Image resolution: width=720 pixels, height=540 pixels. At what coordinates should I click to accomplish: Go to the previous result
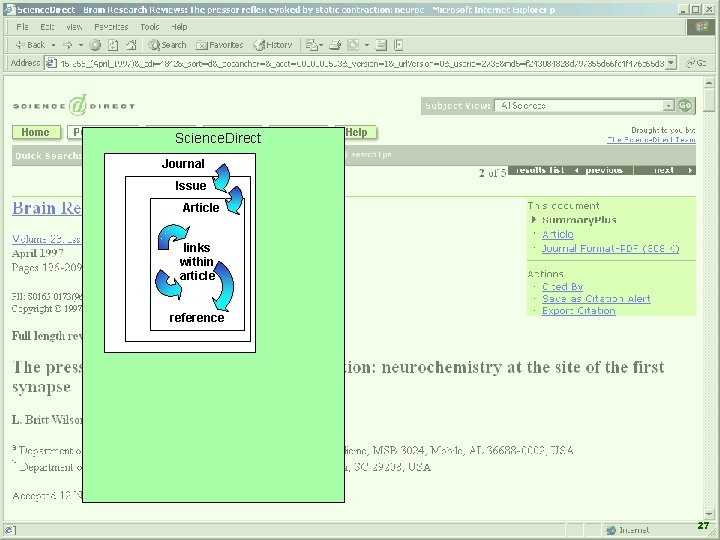click(x=602, y=170)
